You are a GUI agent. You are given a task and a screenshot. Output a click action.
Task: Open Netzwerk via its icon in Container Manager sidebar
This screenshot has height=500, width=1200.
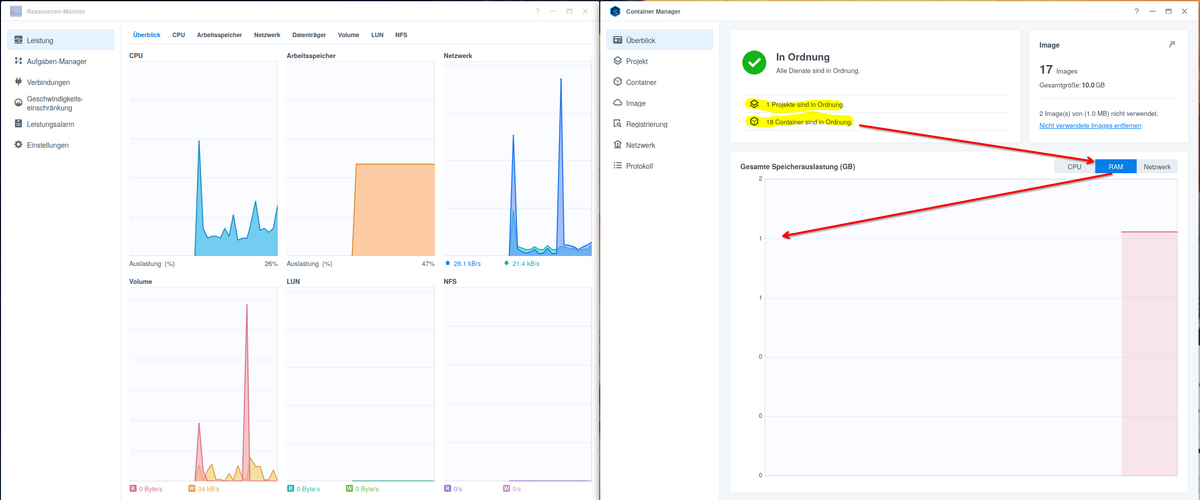618,145
